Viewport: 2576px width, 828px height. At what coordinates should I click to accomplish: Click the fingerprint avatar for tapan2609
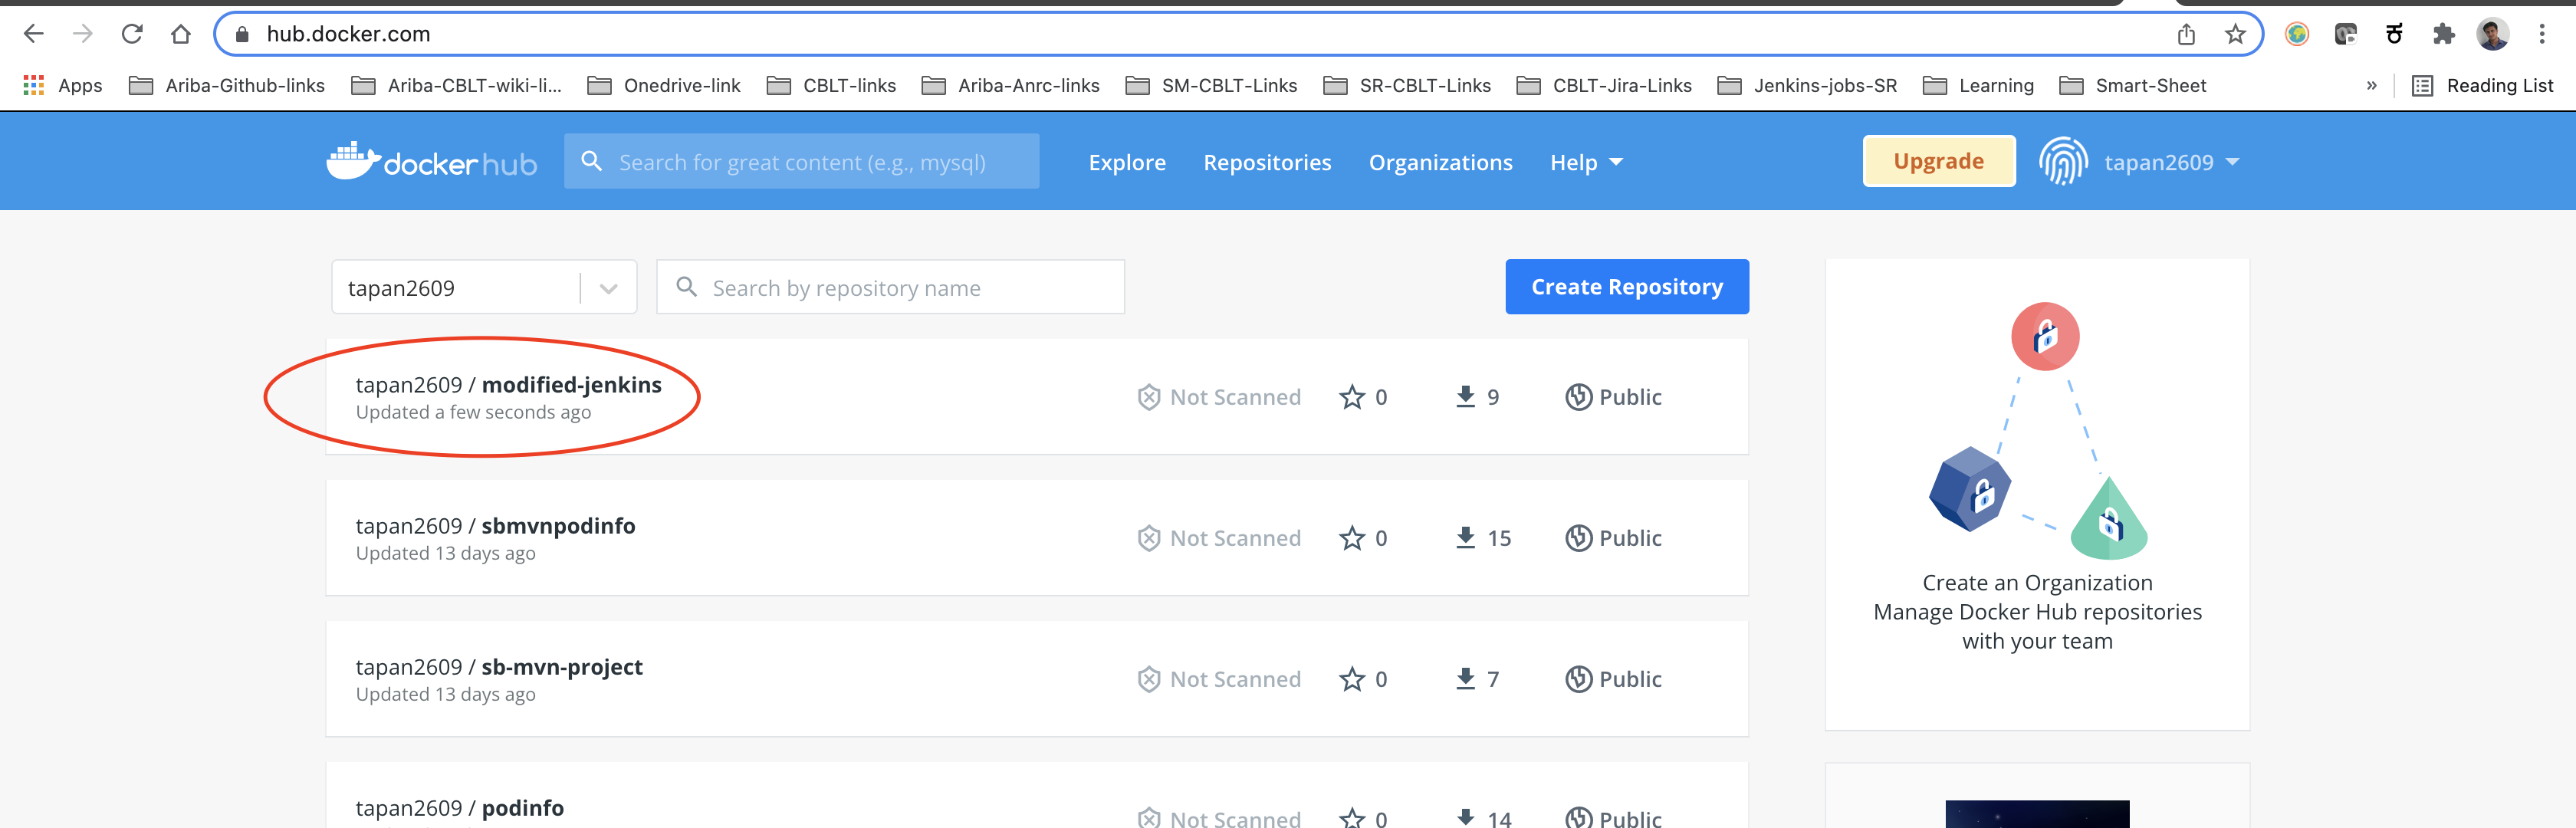point(2063,161)
